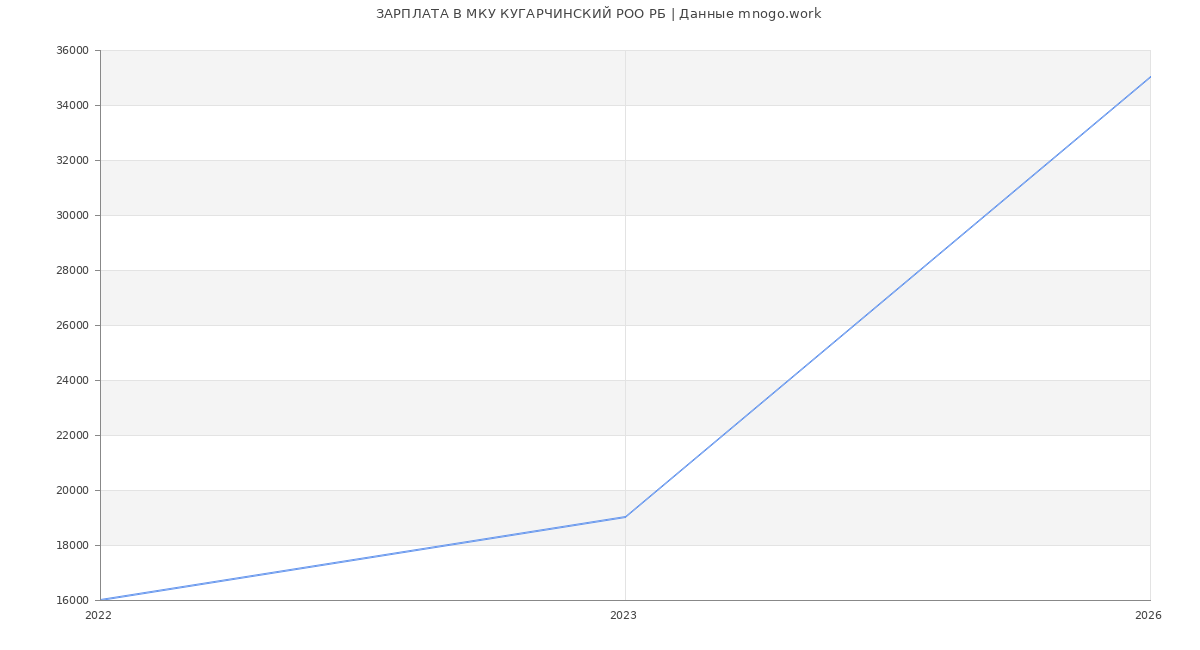
Task: Select the 32000 y-axis label
Action: 74,161
